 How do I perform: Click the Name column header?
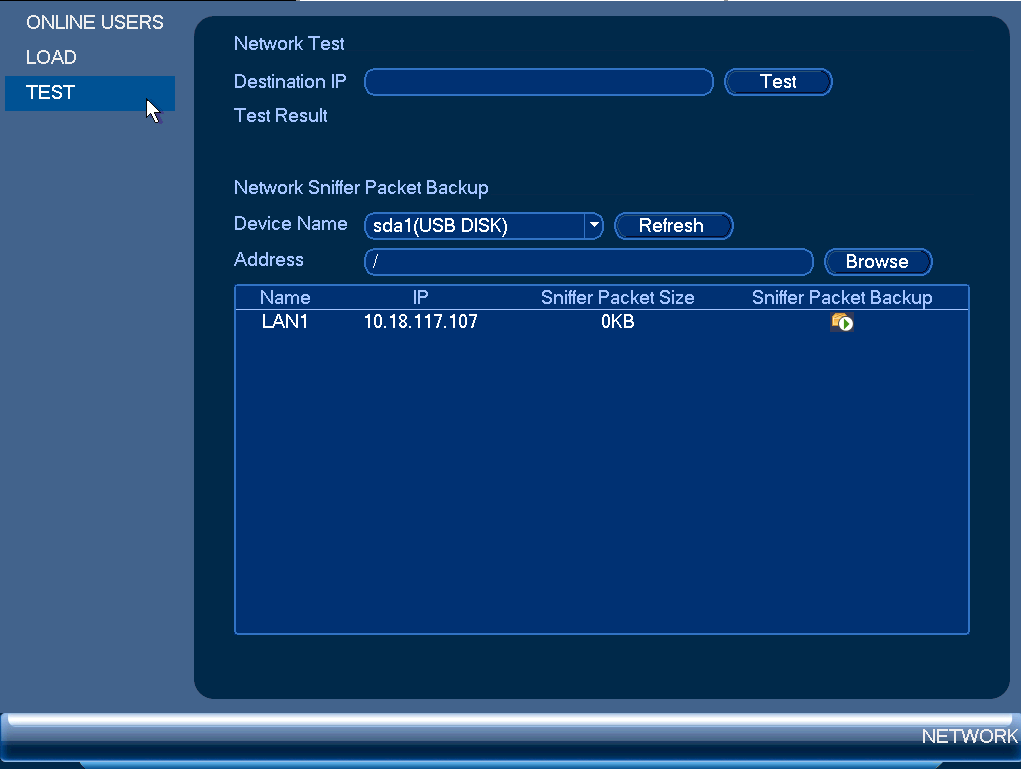(x=285, y=298)
